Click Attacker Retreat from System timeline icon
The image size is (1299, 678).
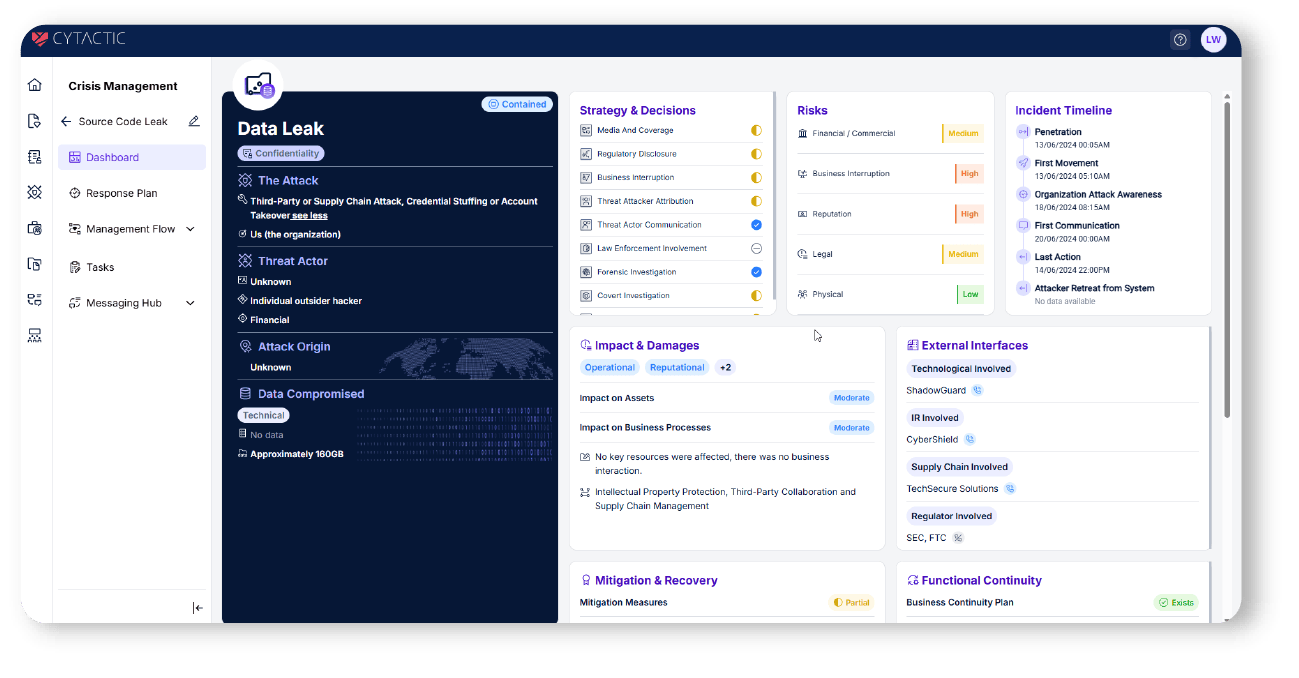1023,288
